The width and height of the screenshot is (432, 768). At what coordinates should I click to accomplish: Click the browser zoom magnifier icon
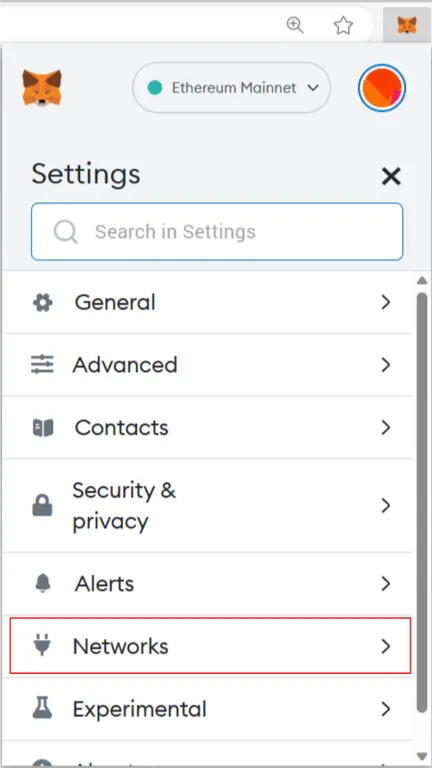coord(295,25)
